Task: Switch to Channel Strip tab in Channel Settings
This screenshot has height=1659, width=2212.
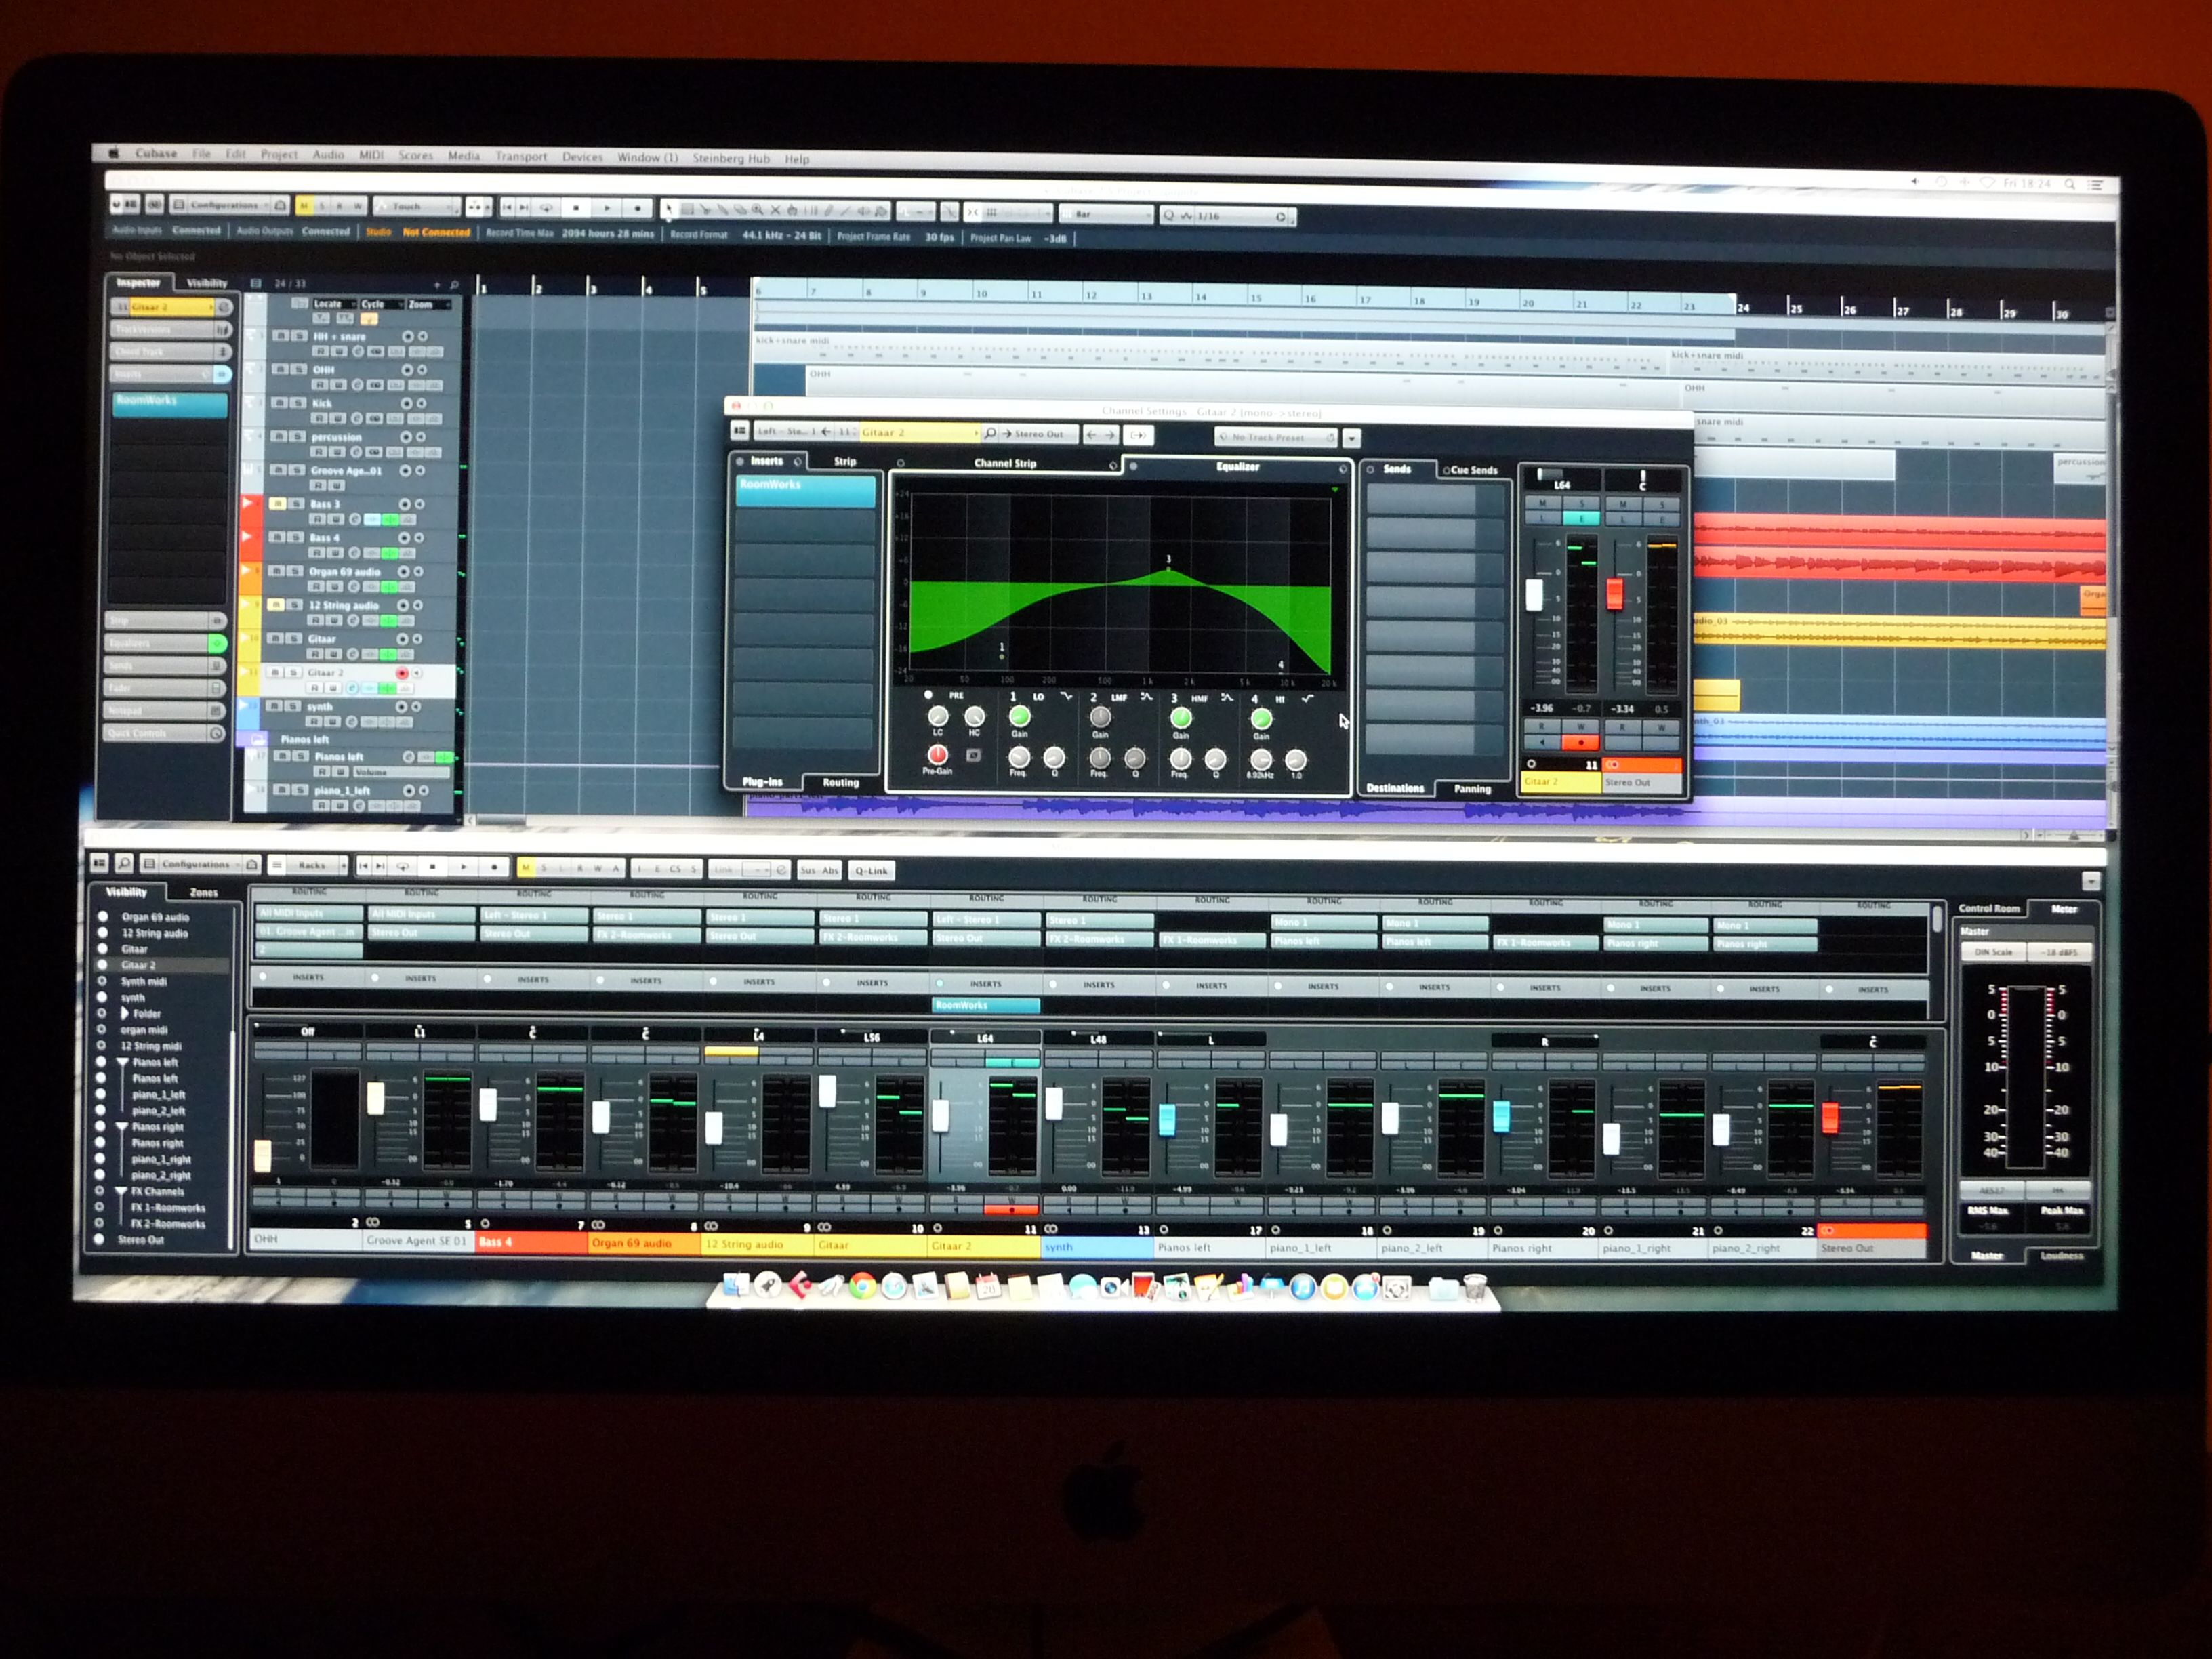Action: coord(1005,463)
